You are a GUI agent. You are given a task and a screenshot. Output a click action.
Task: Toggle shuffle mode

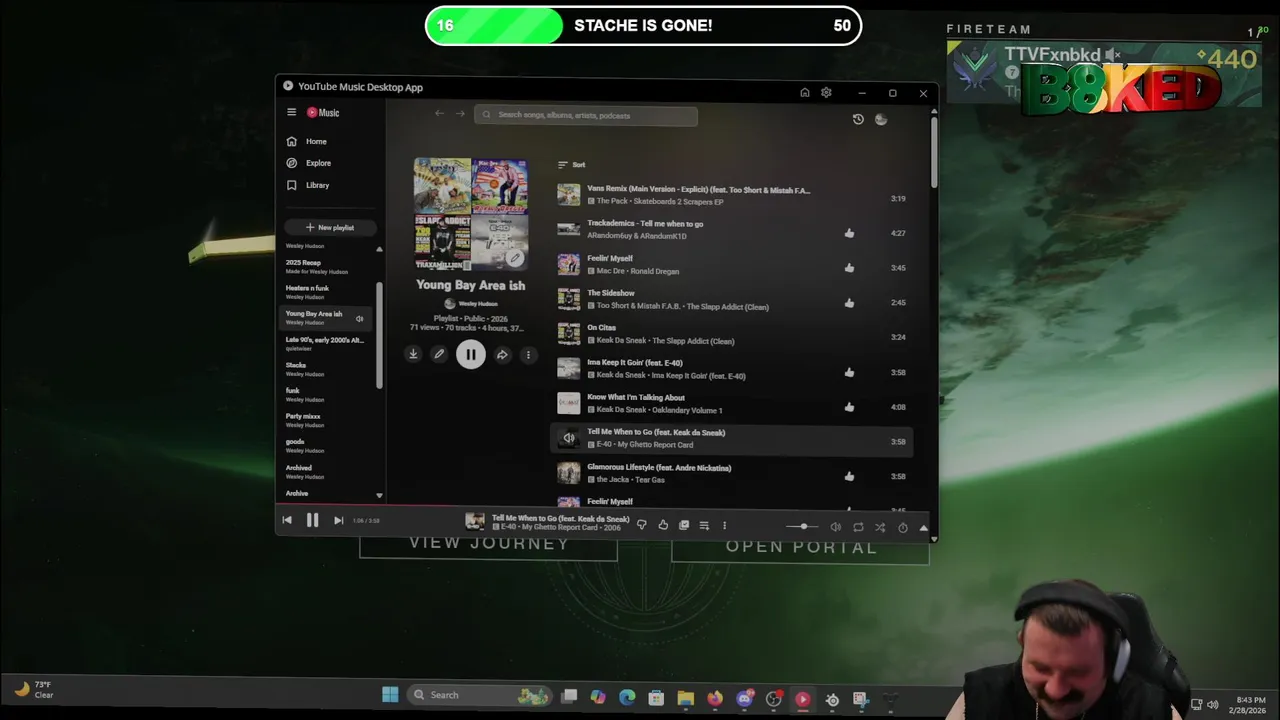pos(880,527)
